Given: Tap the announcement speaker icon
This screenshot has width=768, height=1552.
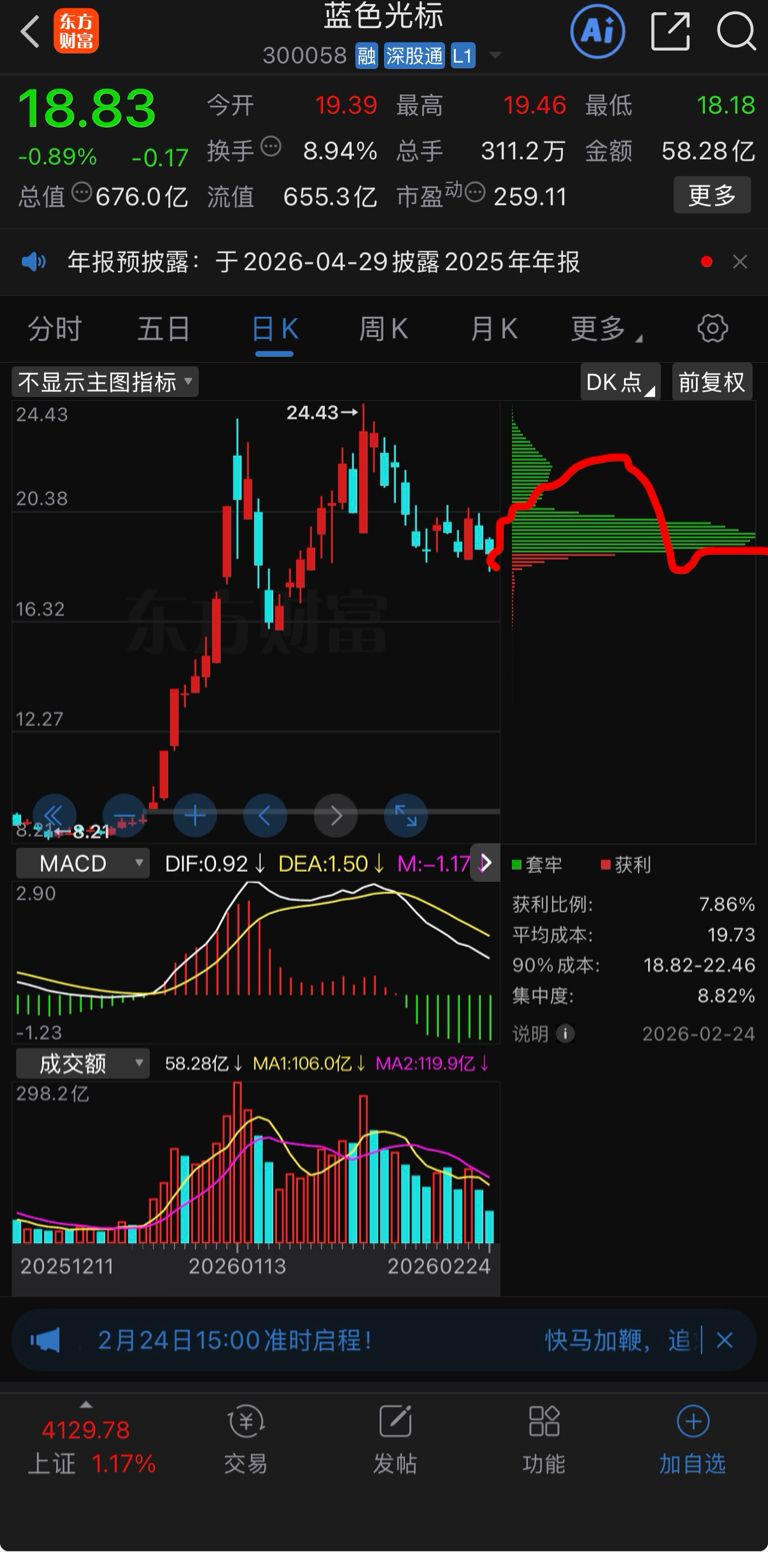Looking at the screenshot, I should 34,263.
